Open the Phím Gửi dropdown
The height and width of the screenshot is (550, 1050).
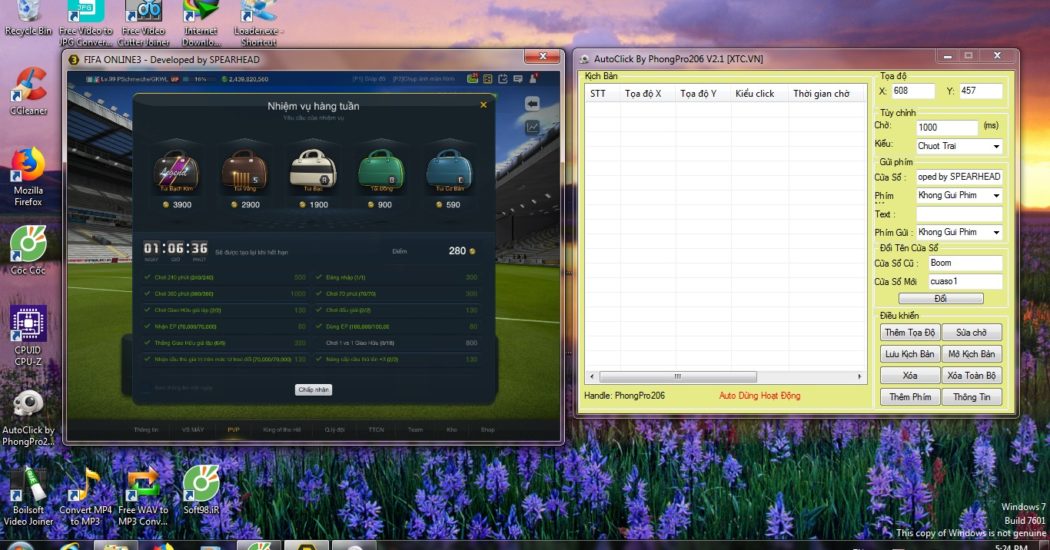(959, 232)
